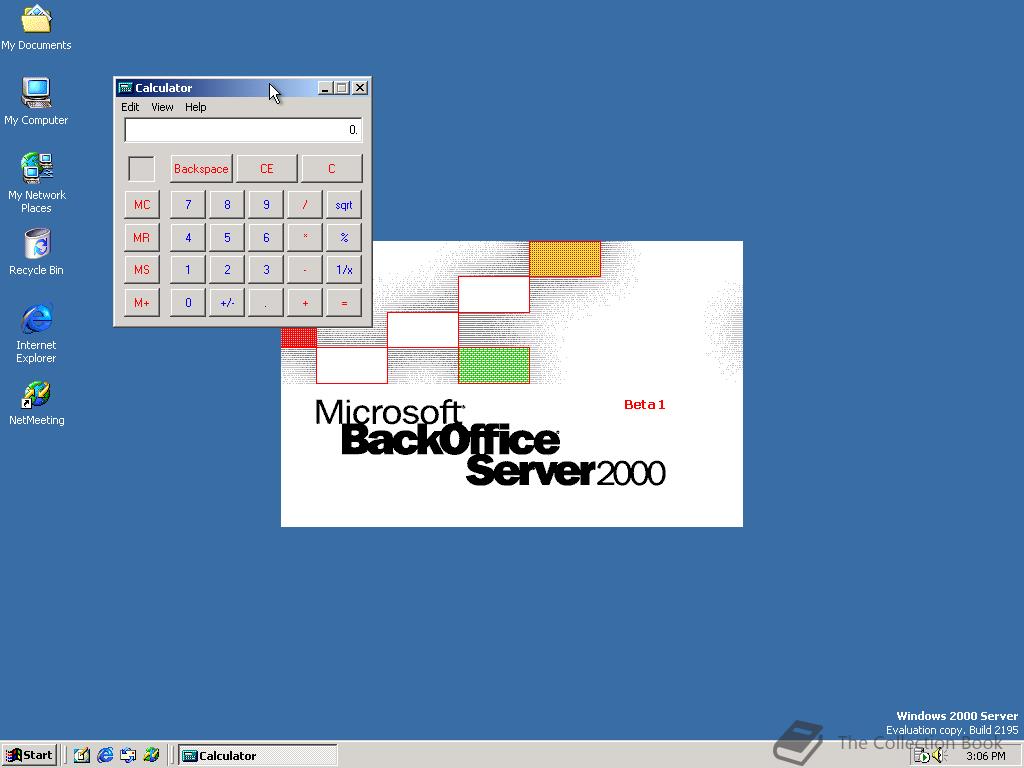This screenshot has height=768, width=1024.
Task: Click the Calculator title bar icon
Action: 125,88
